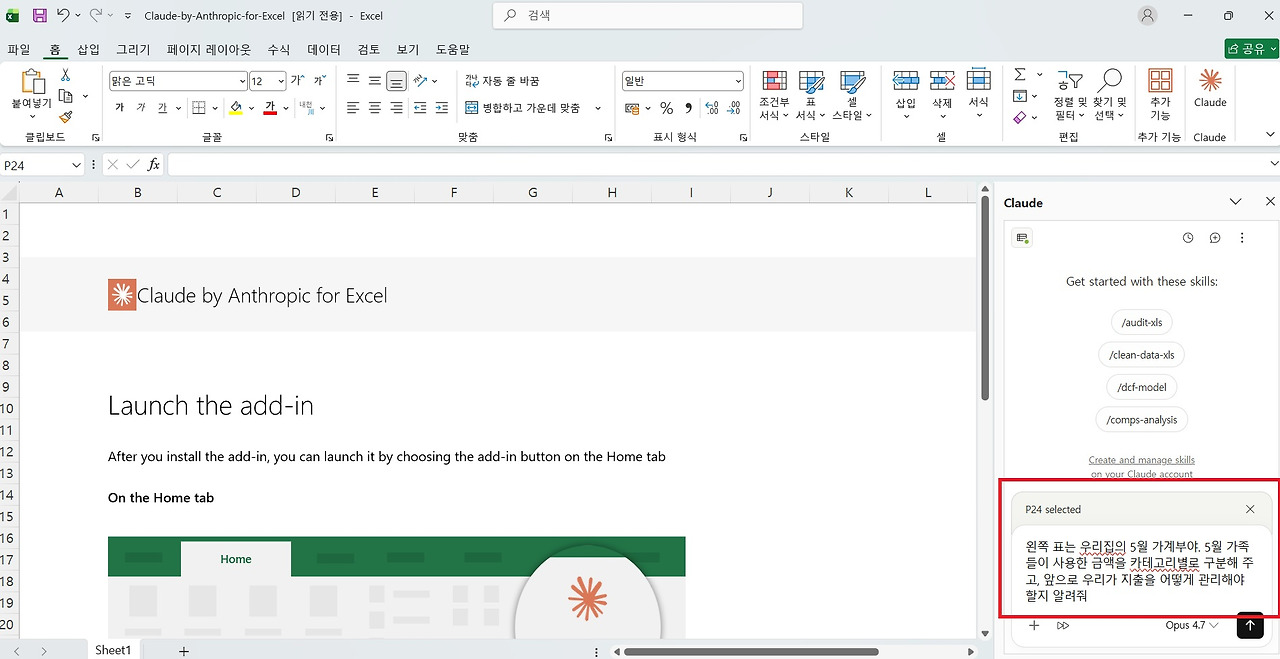Open Merge and Center dropdown arrow
The image size is (1280, 659).
[598, 108]
